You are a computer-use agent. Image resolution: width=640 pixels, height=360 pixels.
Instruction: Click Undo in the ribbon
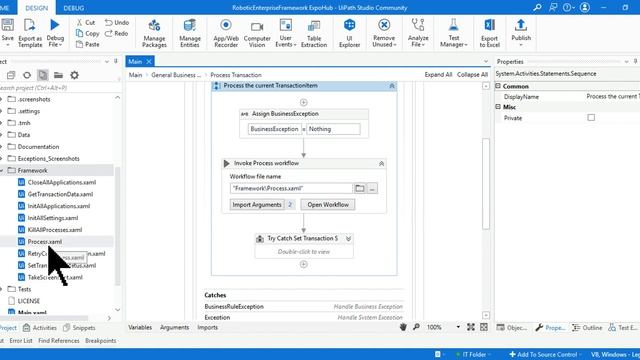117,22
